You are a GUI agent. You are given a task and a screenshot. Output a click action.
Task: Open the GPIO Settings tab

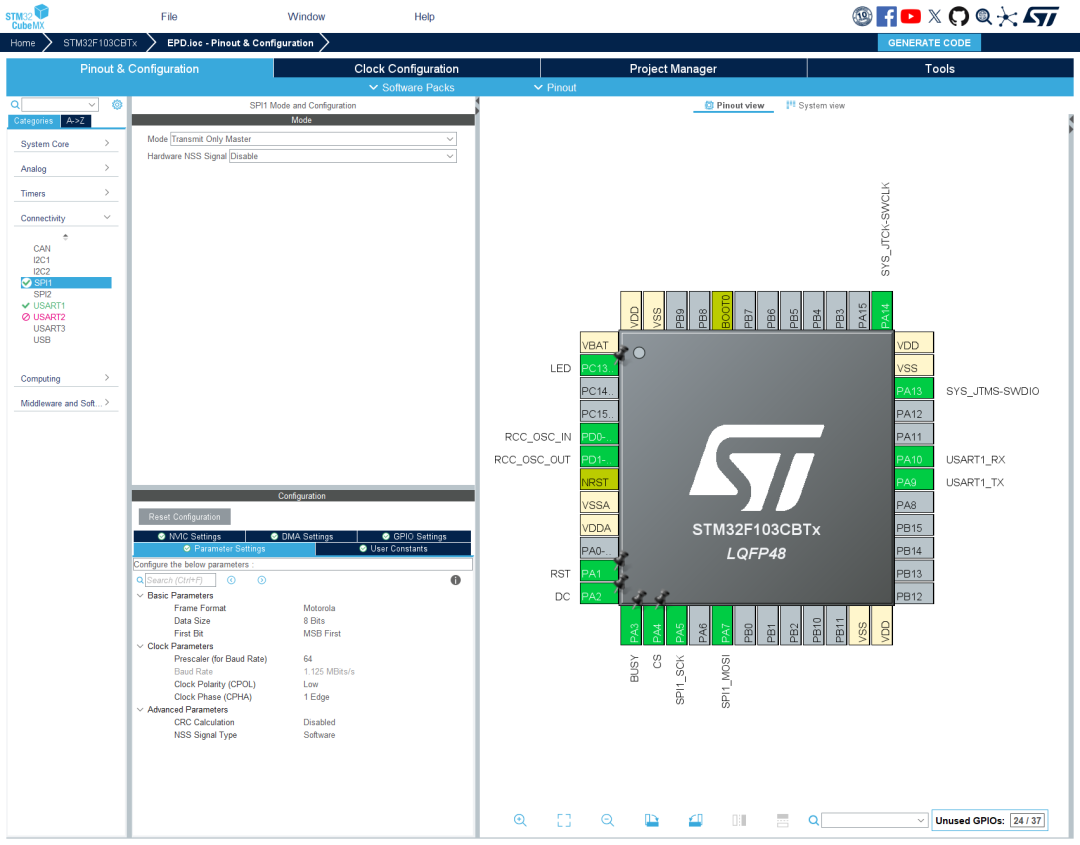(415, 536)
